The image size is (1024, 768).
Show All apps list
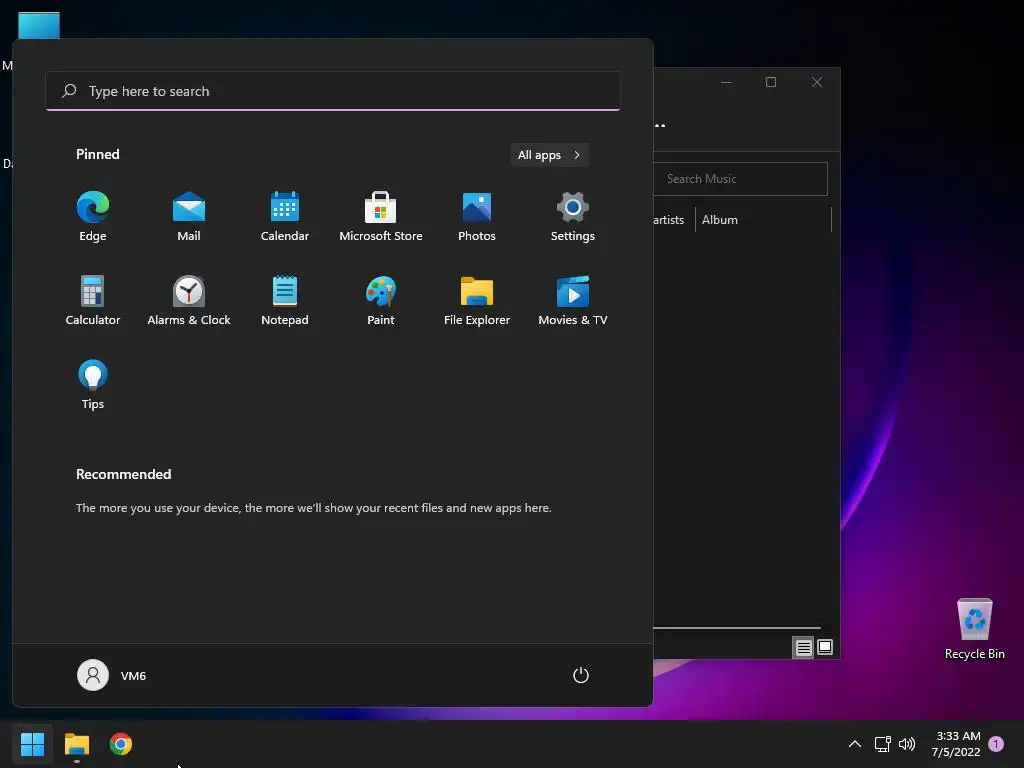coord(549,155)
